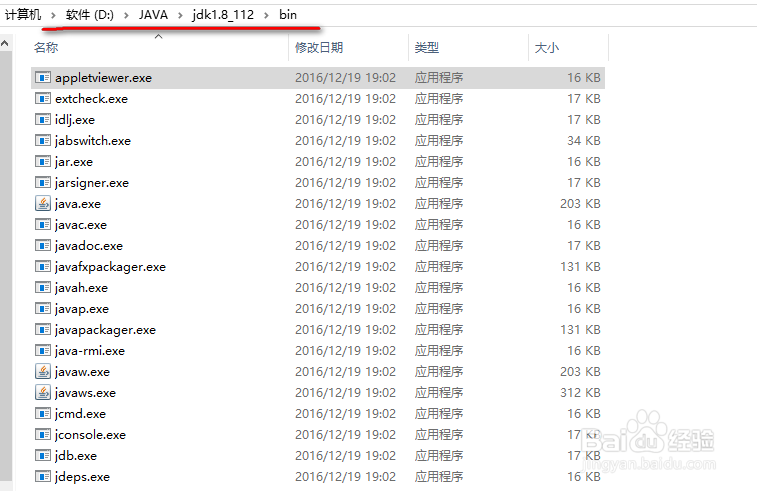Click the javah.exe file icon
The width and height of the screenshot is (757, 491).
click(x=43, y=287)
